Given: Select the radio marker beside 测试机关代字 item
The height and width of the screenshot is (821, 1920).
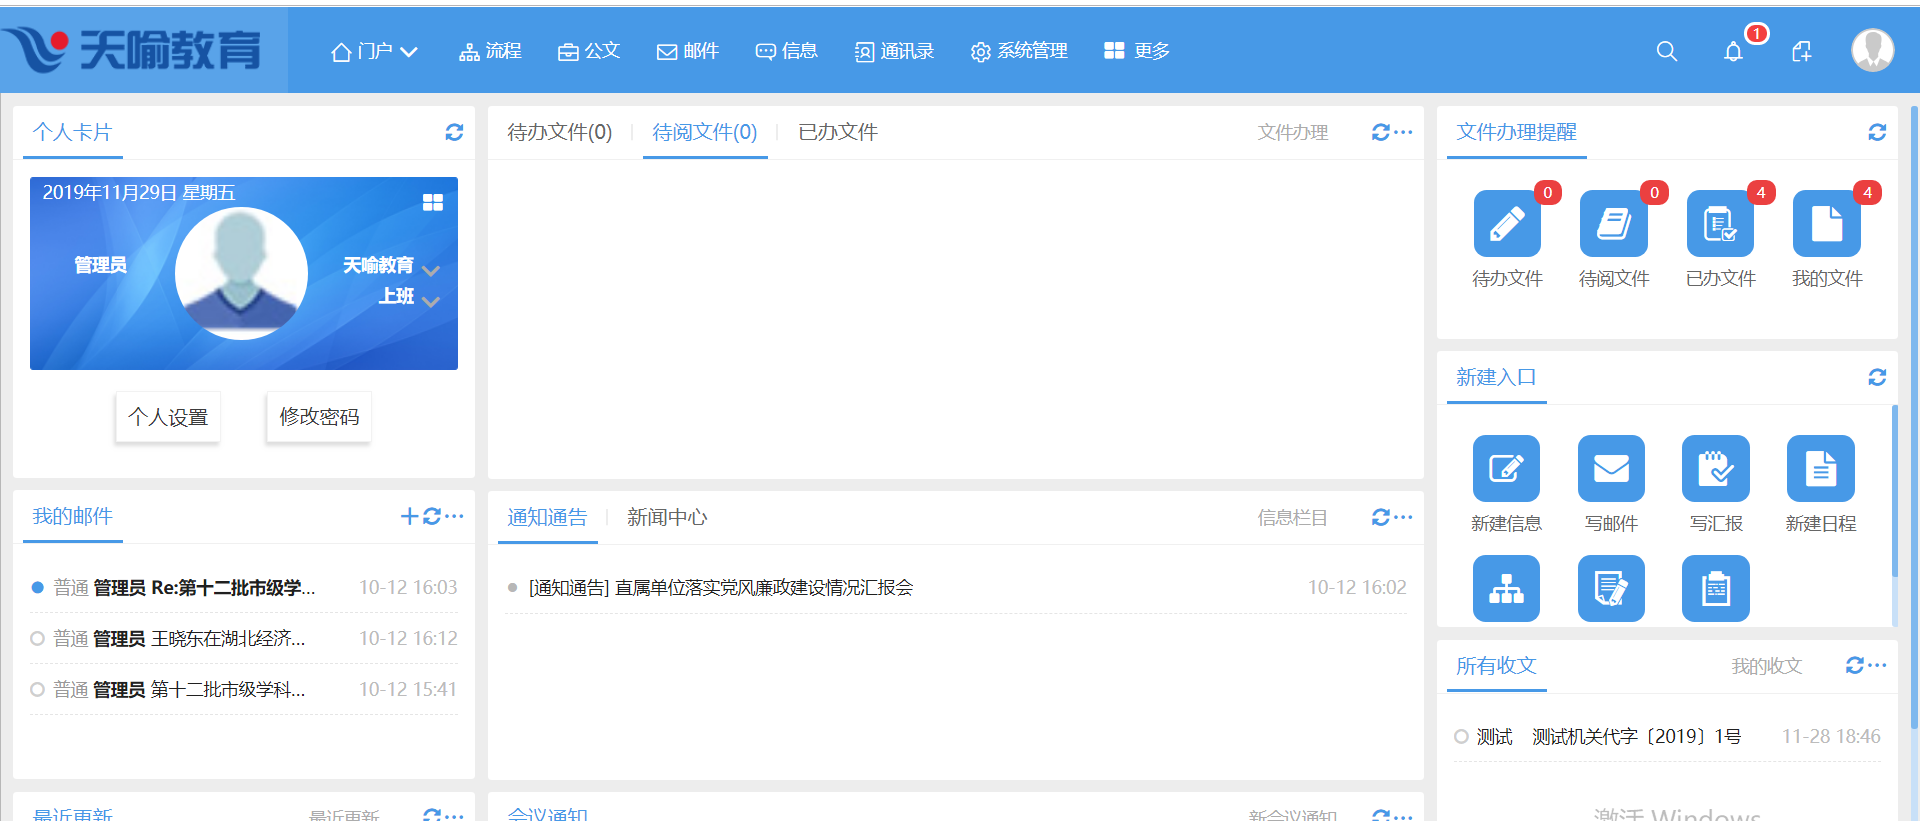Looking at the screenshot, I should (1461, 737).
